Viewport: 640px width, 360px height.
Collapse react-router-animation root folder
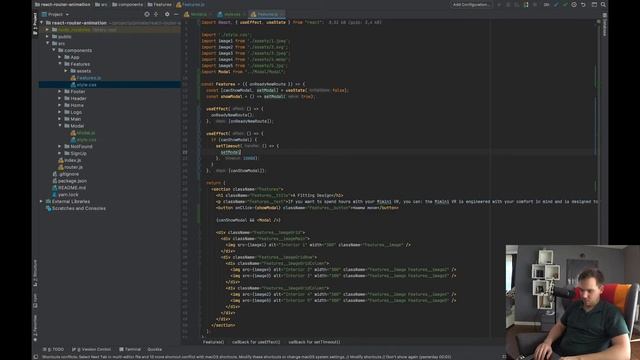(x=41, y=23)
